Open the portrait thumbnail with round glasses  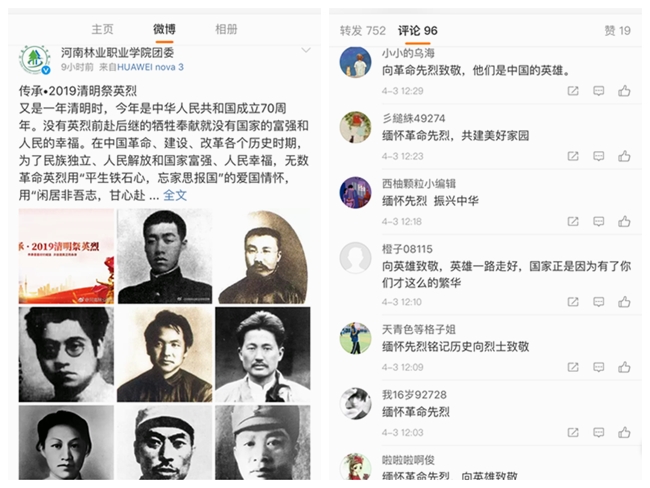(x=66, y=354)
